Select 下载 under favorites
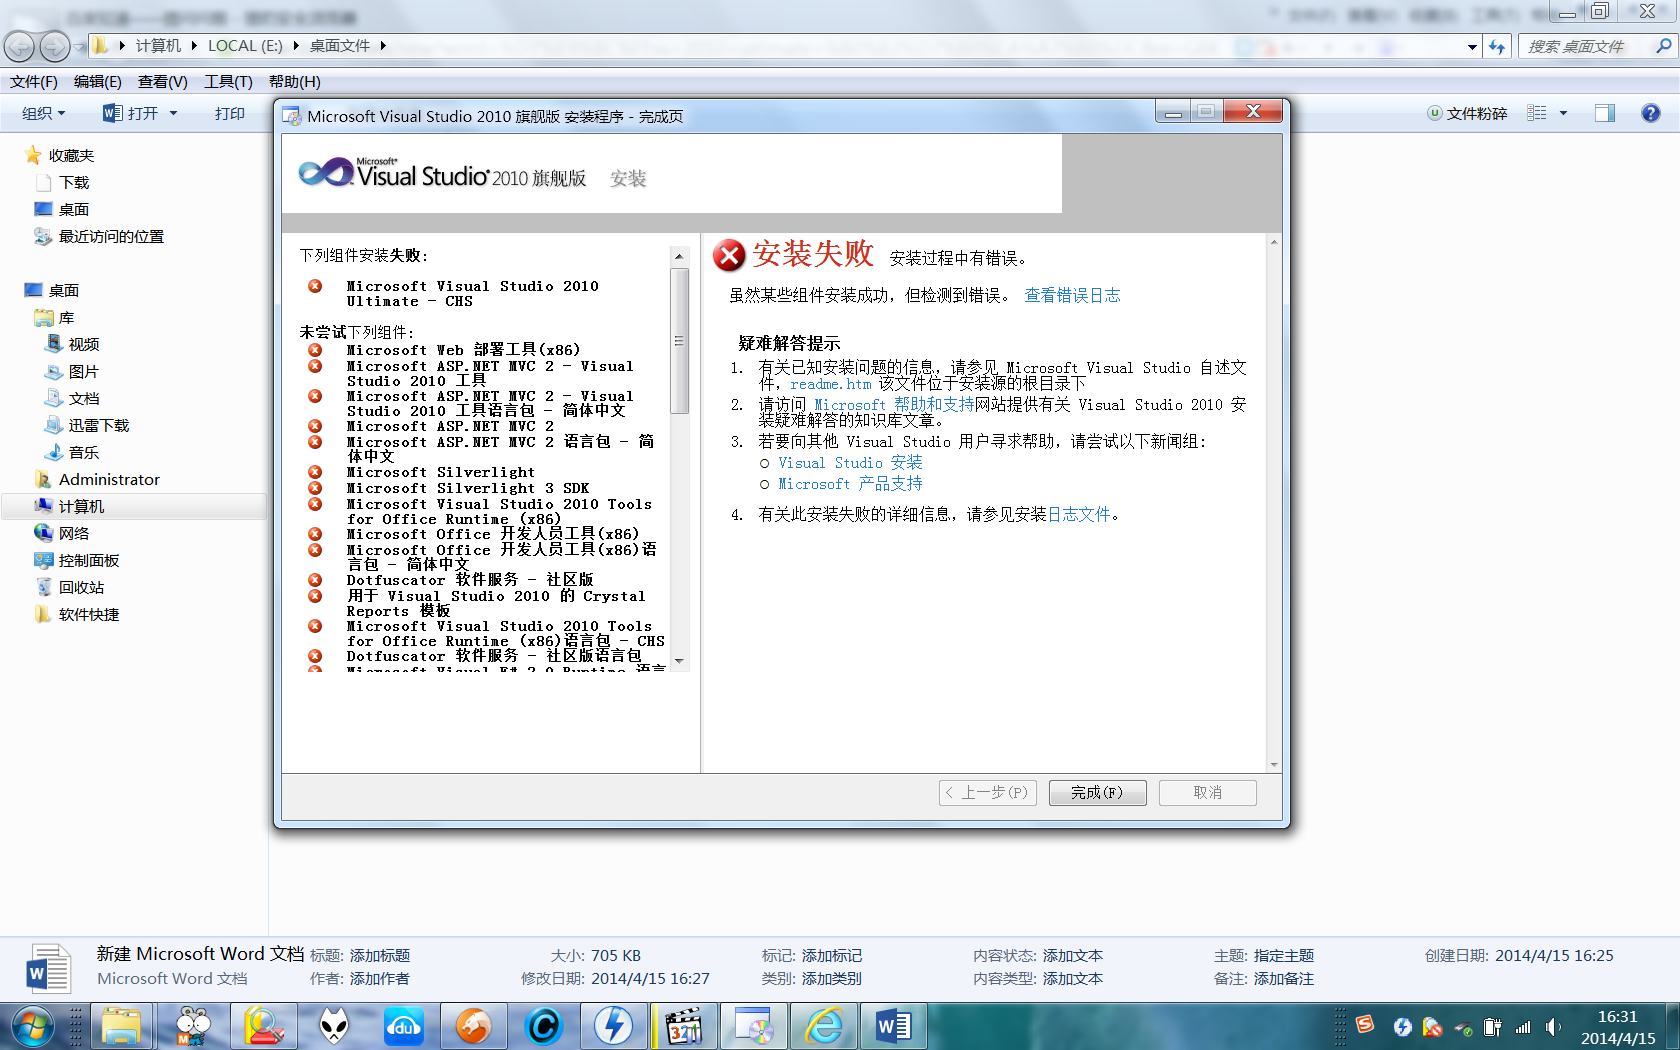Image resolution: width=1680 pixels, height=1050 pixels. (74, 182)
